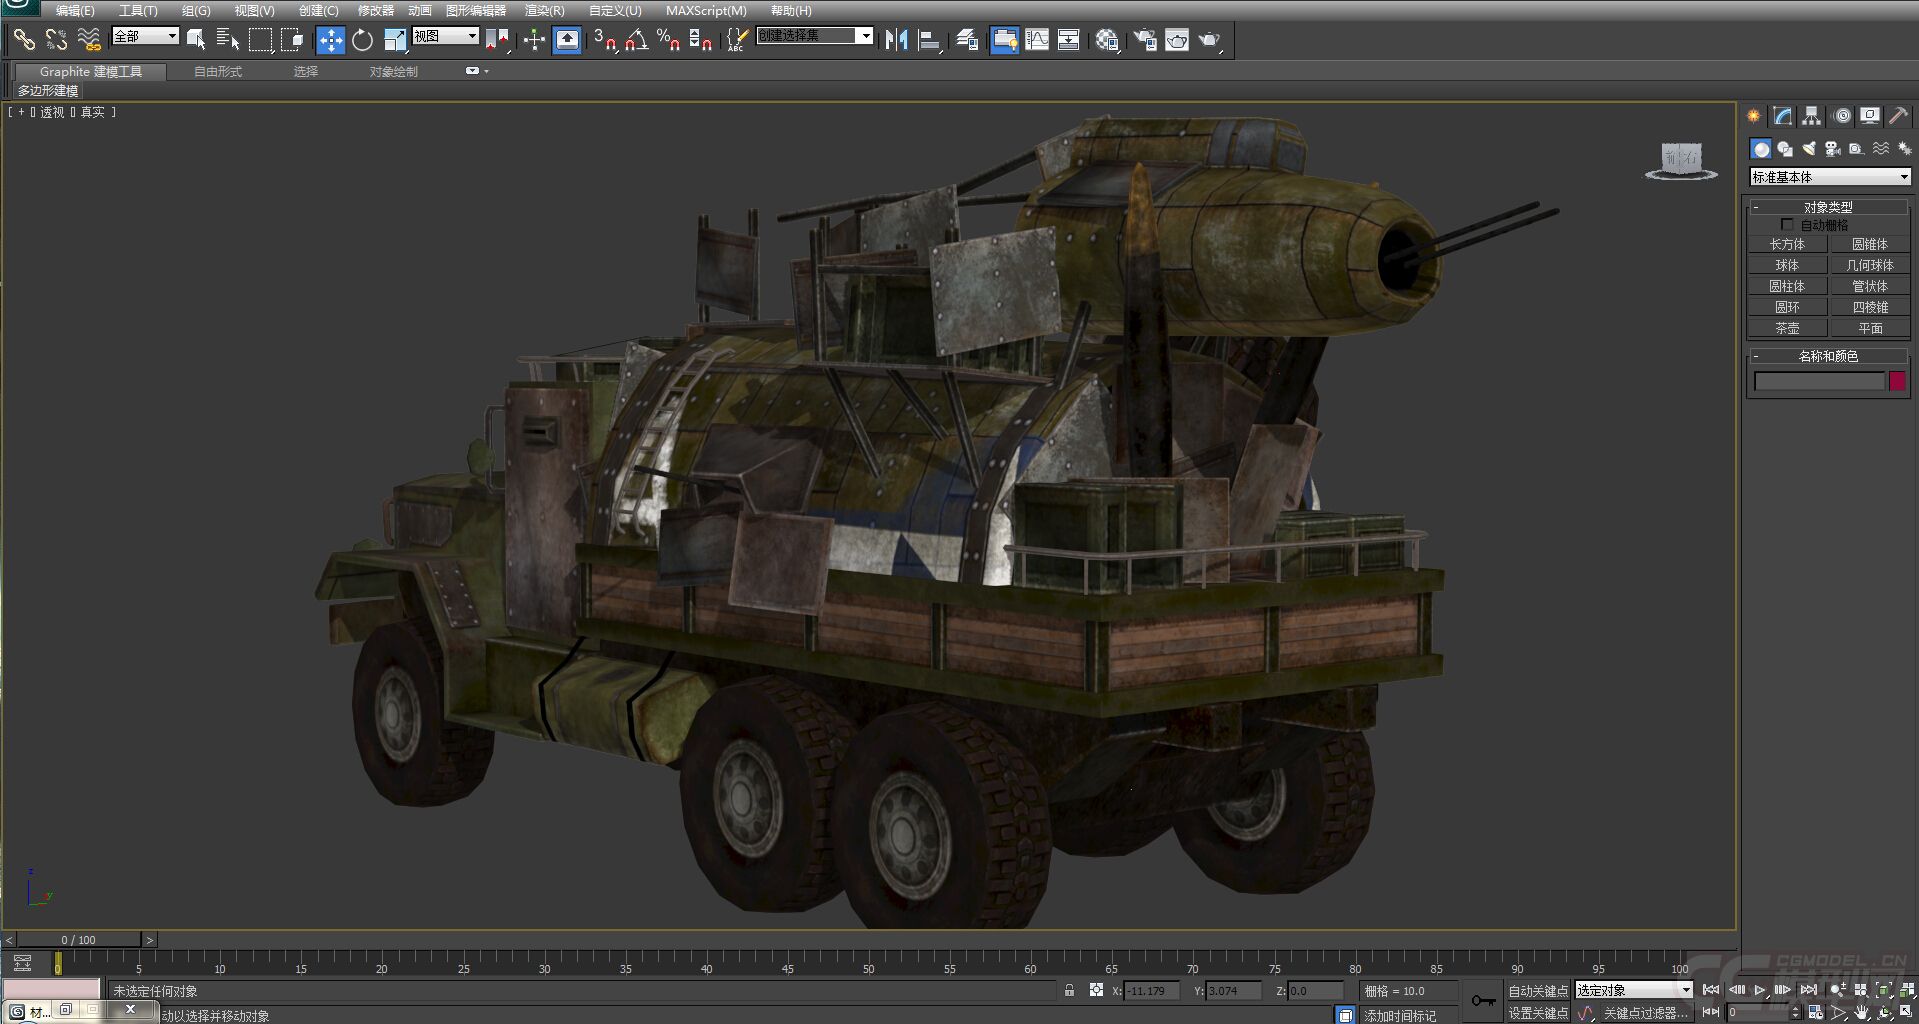Choose the Rectangular Selection Region tool
Viewport: 1919px width, 1024px height.
260,39
